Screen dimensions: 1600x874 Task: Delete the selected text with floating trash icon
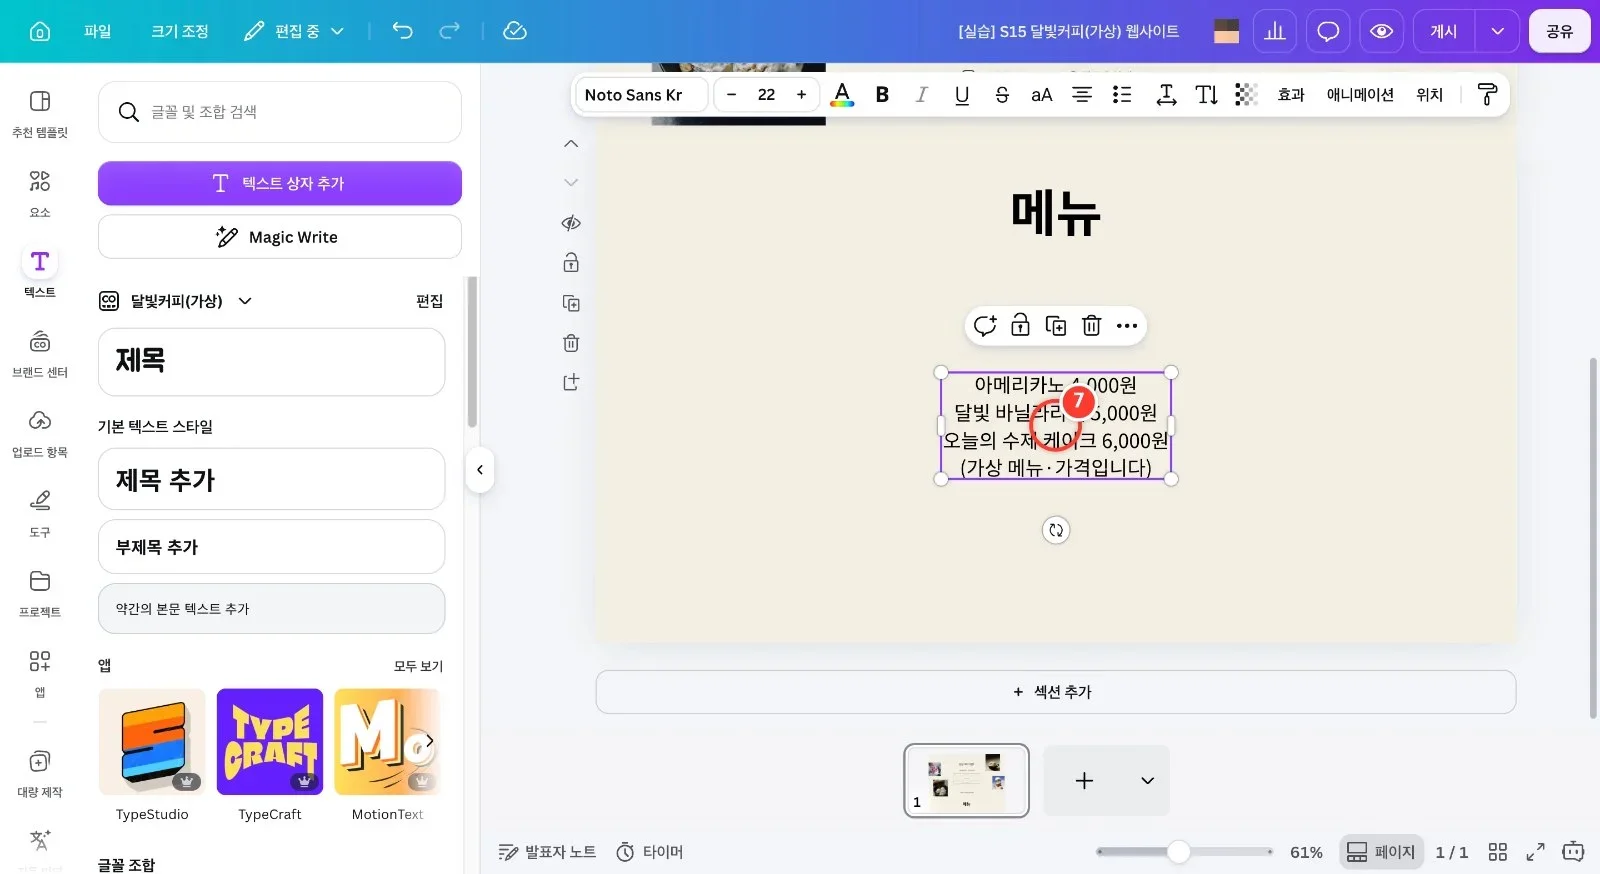[x=1092, y=326]
